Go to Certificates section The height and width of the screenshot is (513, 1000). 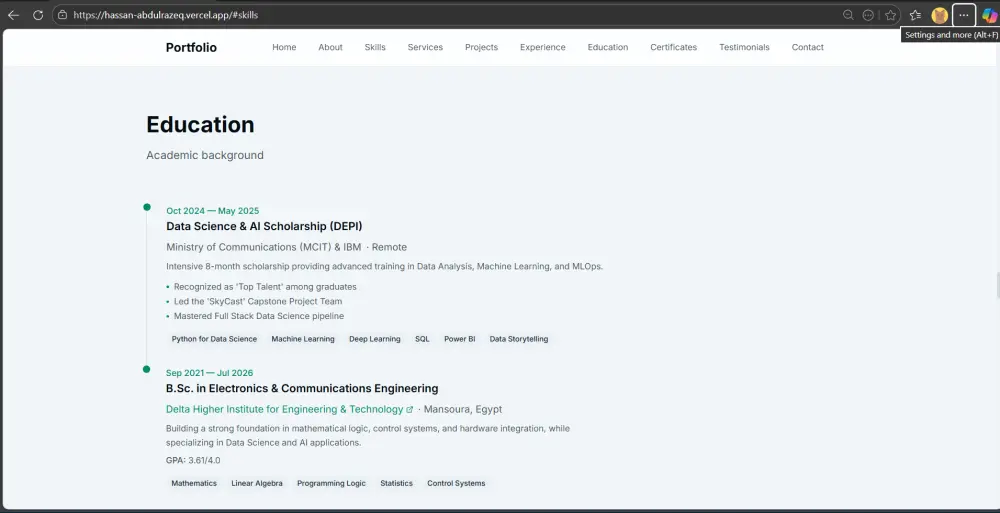click(x=673, y=47)
